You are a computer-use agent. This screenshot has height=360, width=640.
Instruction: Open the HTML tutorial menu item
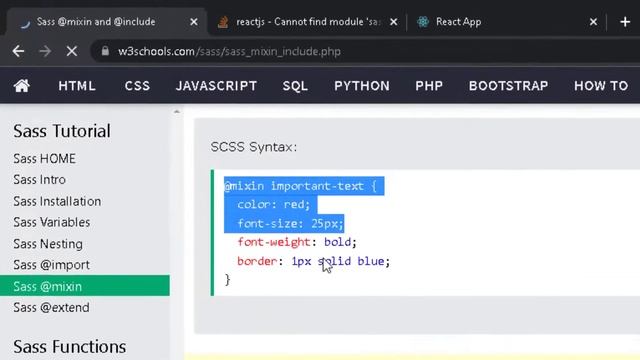tap(77, 86)
